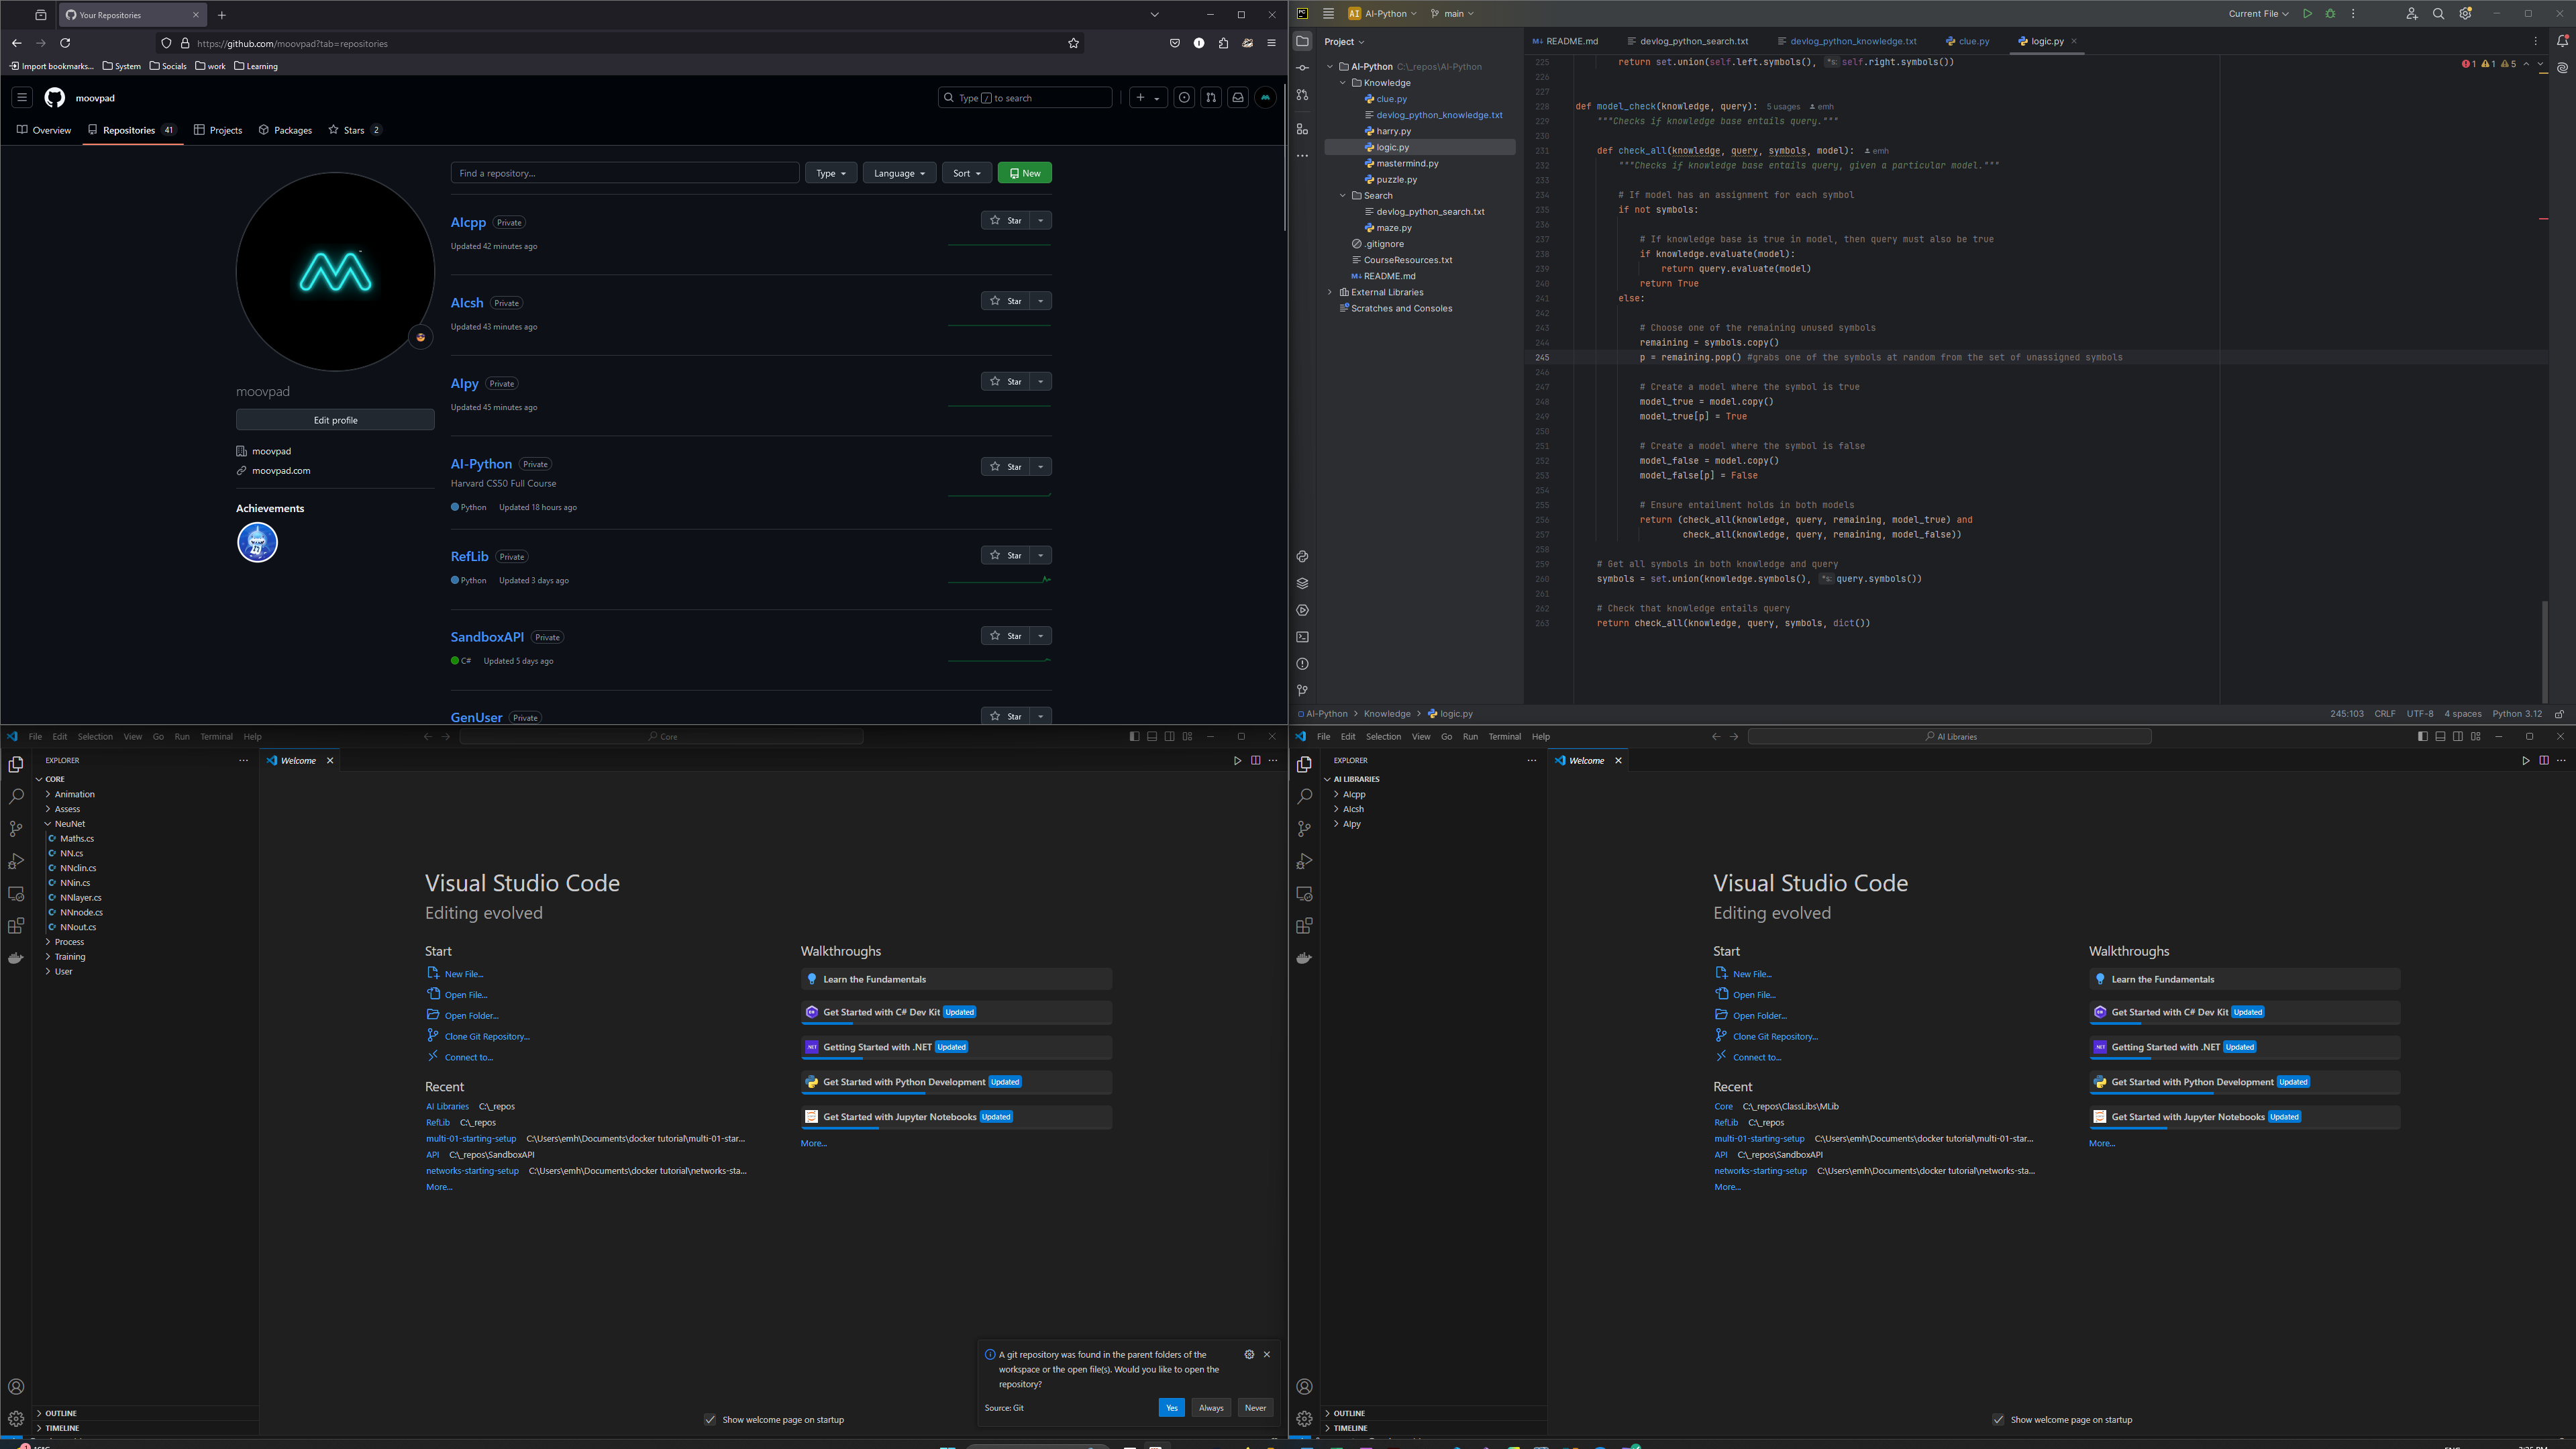Click Edit profile button
Screen dimensions: 2576x1449
(x=335, y=420)
